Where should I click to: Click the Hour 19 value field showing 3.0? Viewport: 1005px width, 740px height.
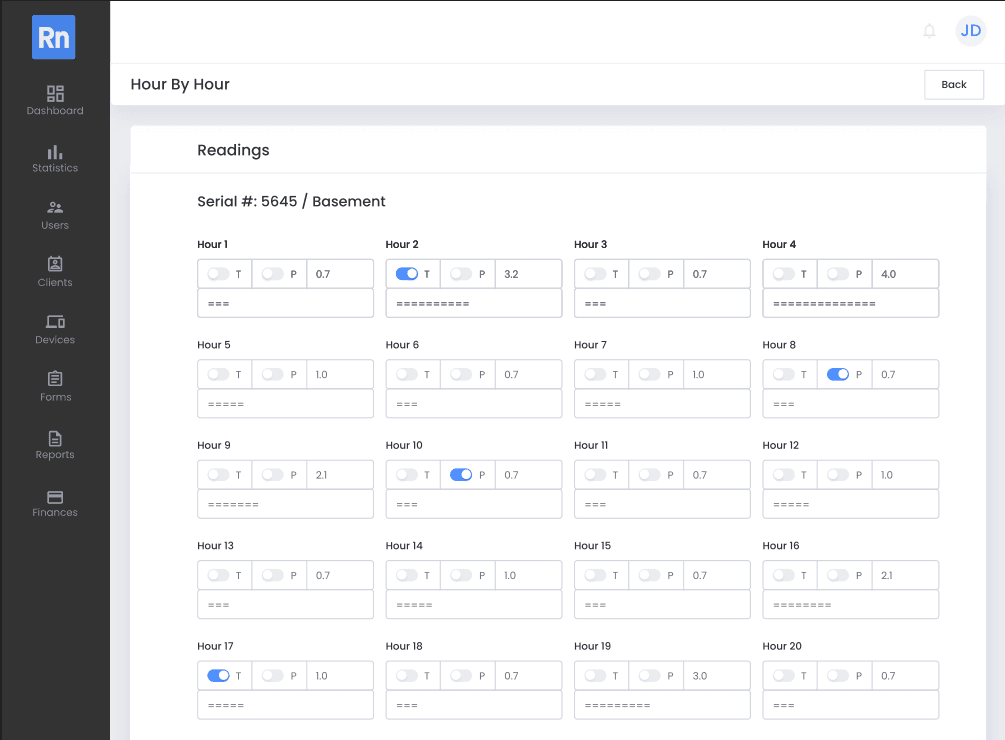tap(716, 676)
